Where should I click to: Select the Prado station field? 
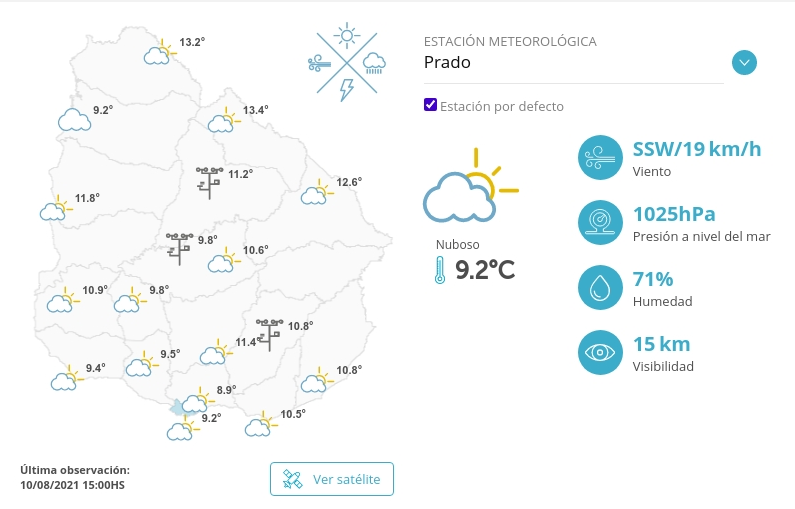pyautogui.click(x=572, y=63)
